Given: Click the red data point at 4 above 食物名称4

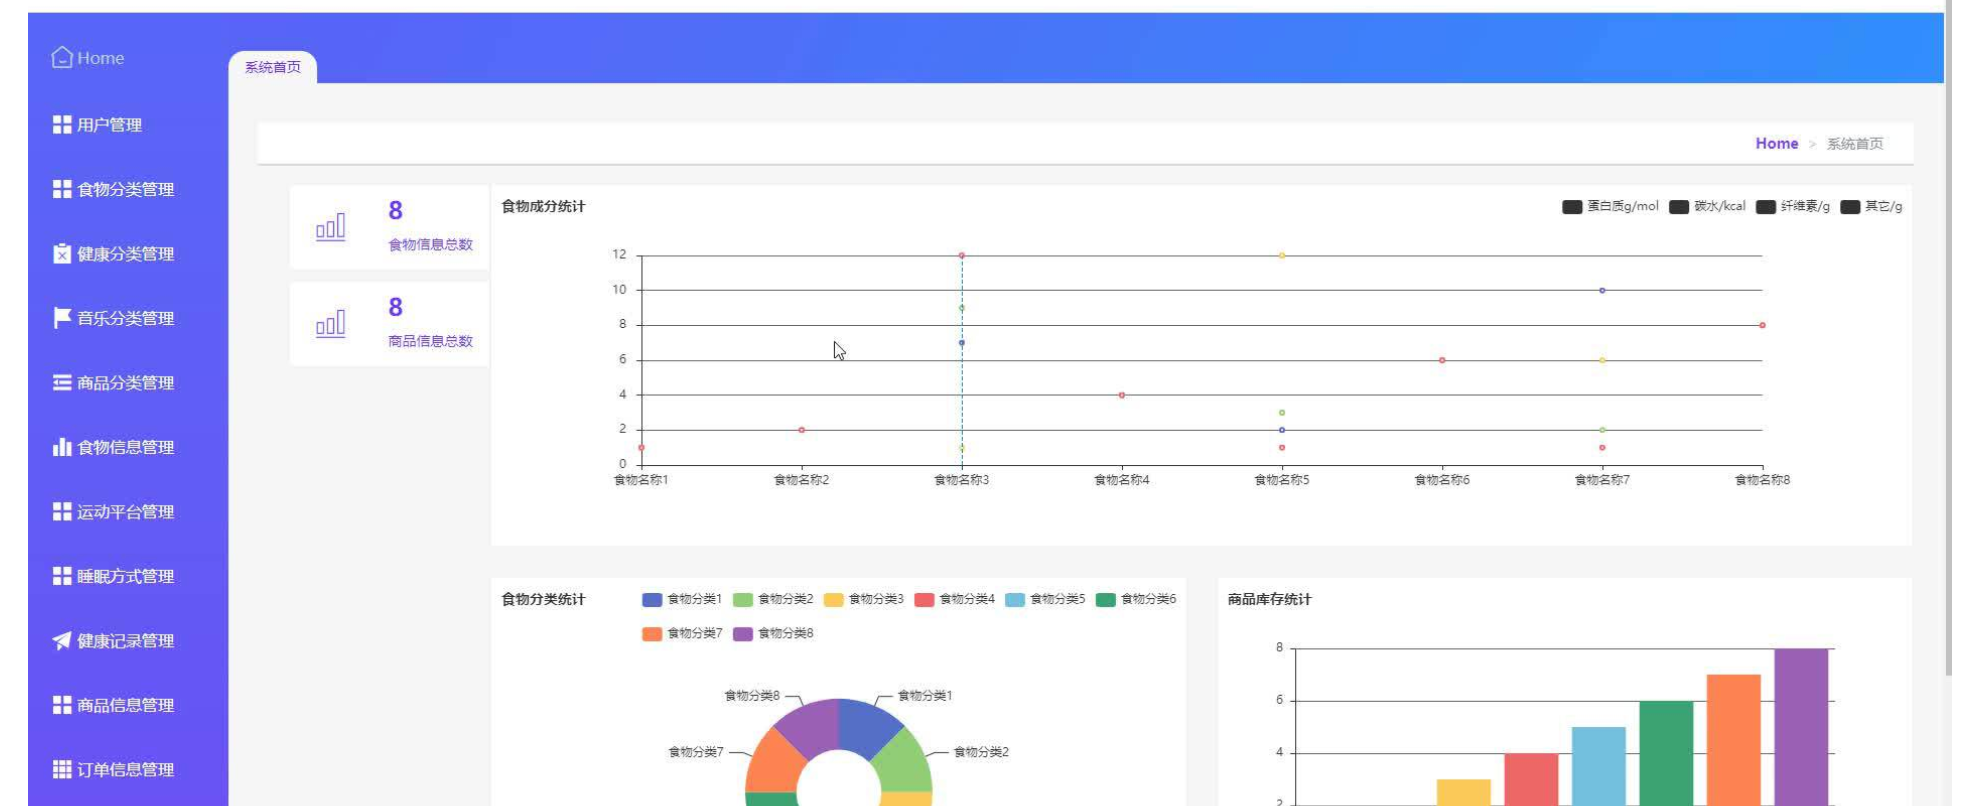Looking at the screenshot, I should (x=1122, y=395).
